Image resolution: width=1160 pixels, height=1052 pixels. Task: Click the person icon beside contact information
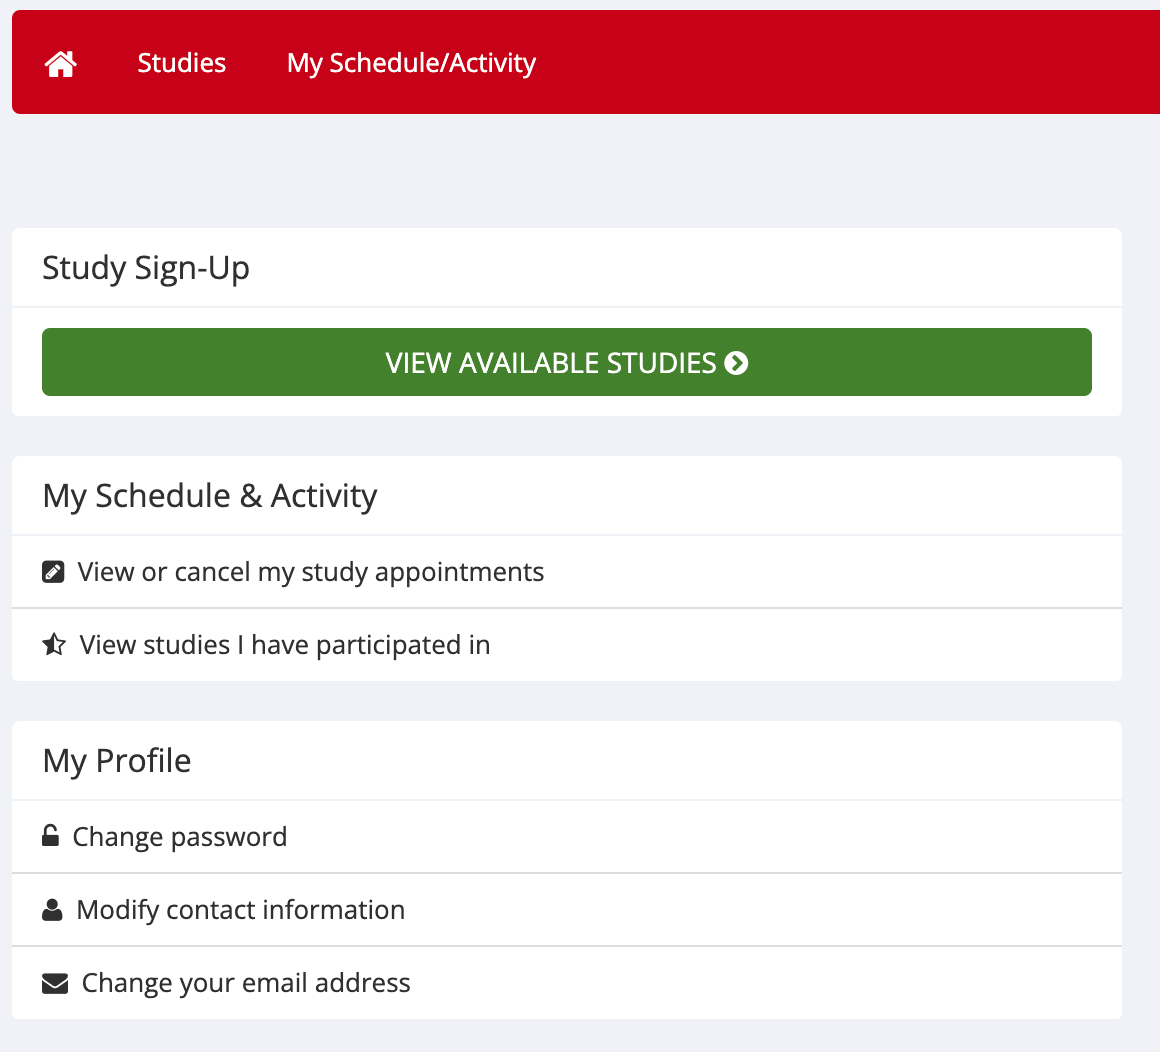tap(52, 910)
